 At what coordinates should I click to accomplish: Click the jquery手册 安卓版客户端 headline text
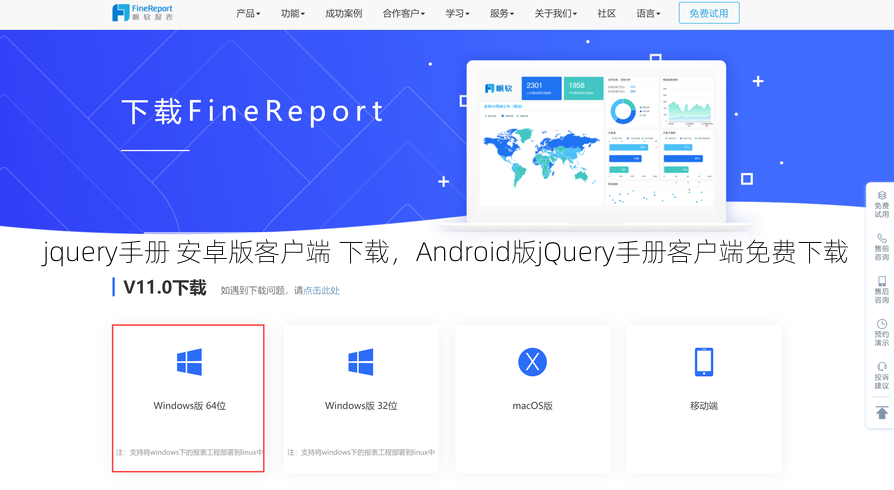coord(445,252)
